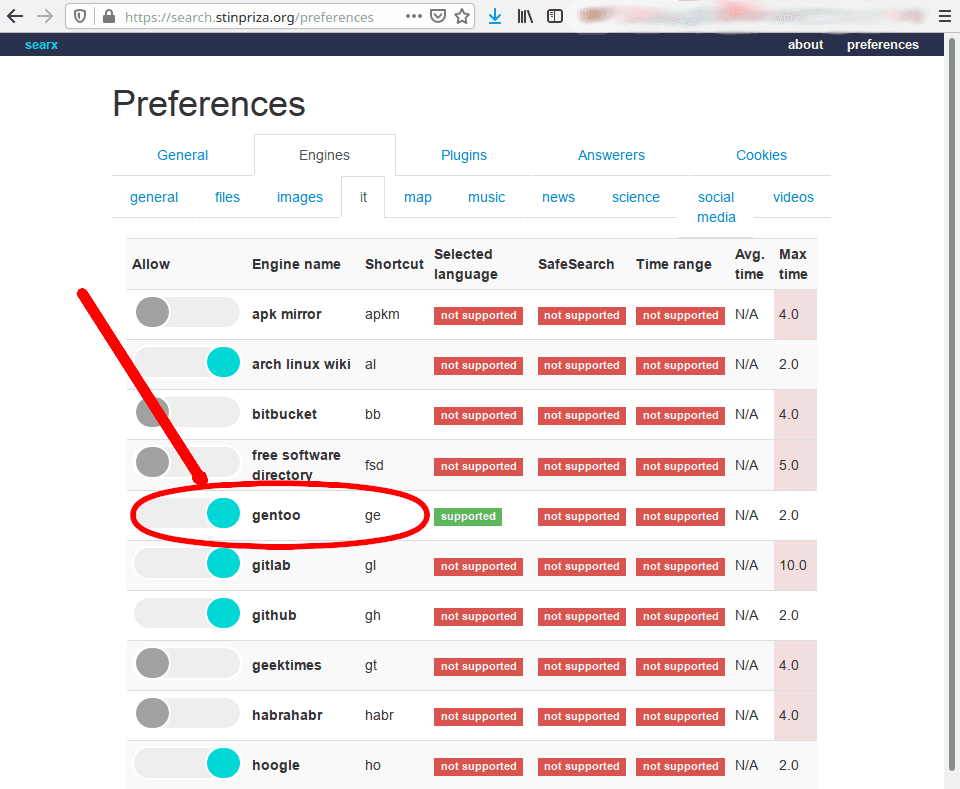
Task: Open the page actions three-dot menu
Action: pos(414,17)
